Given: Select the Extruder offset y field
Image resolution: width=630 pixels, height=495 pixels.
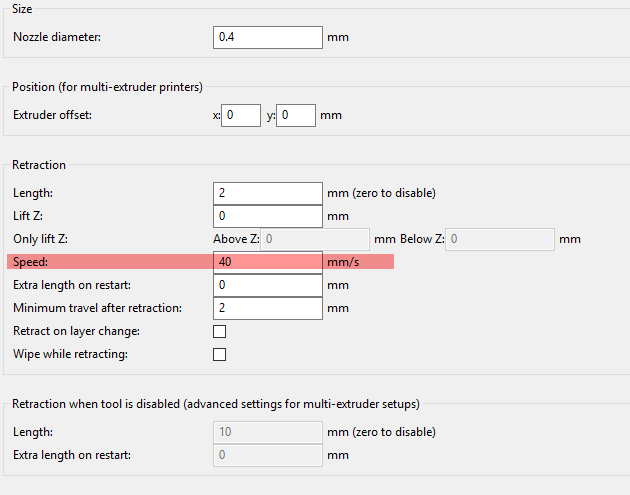Looking at the screenshot, I should coord(296,115).
